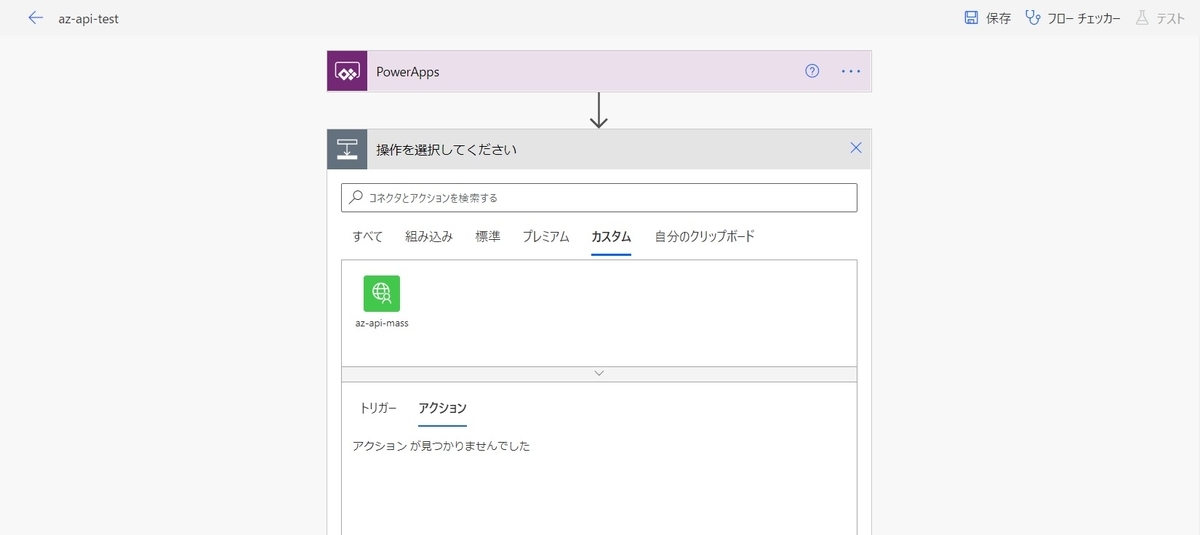Click the az-api-mass connector label

pyautogui.click(x=382, y=324)
